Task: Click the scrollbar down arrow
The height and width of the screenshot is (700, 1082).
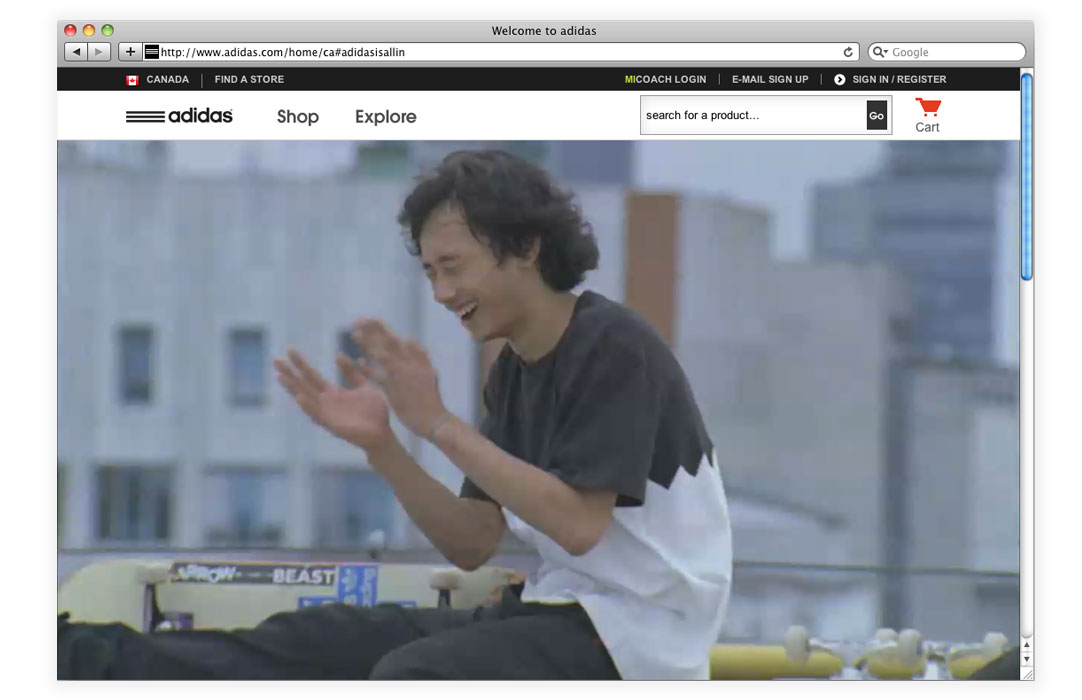Action: coord(1027,659)
